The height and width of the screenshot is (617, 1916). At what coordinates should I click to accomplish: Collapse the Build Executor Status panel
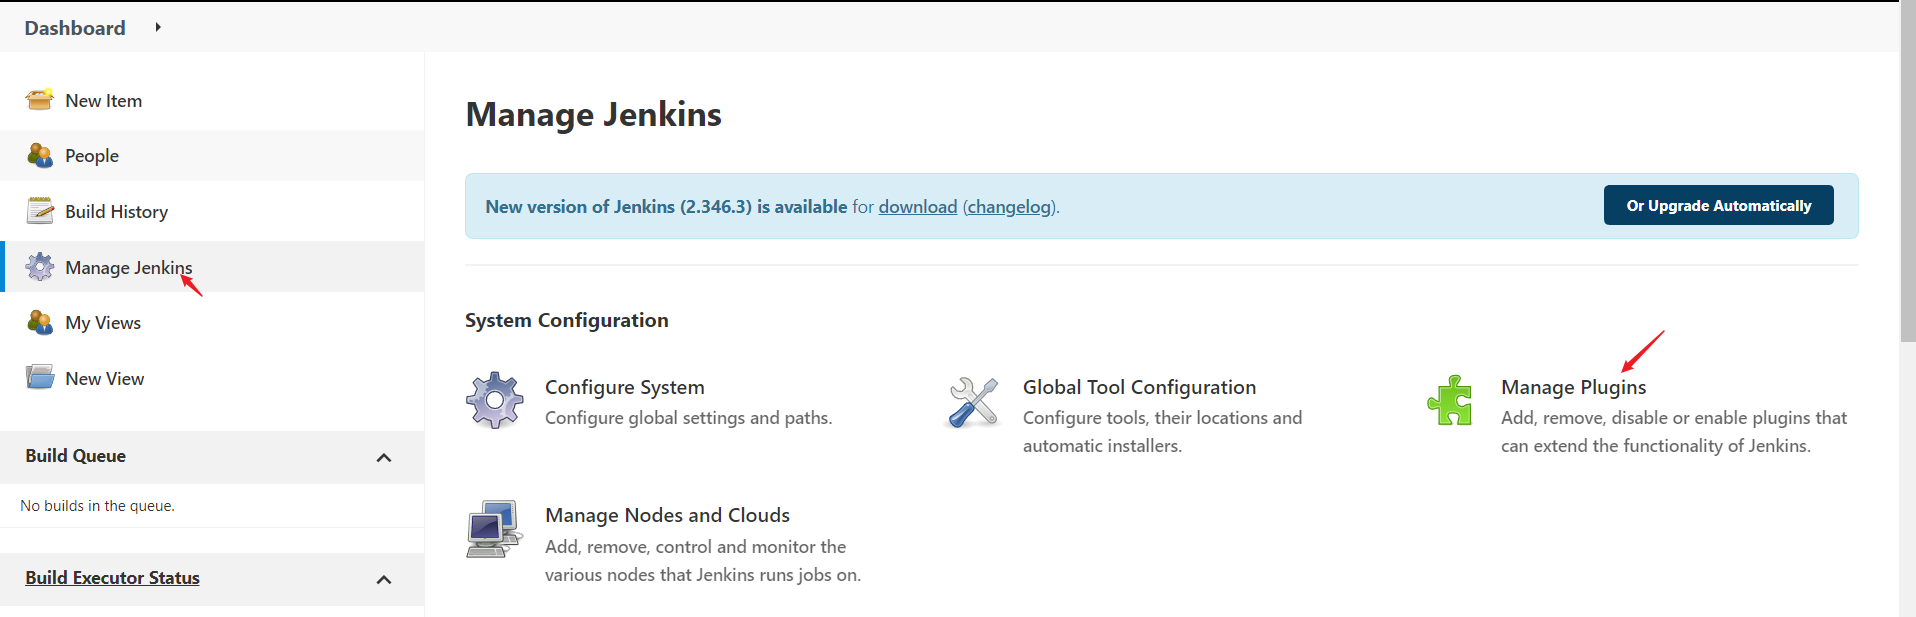click(384, 579)
